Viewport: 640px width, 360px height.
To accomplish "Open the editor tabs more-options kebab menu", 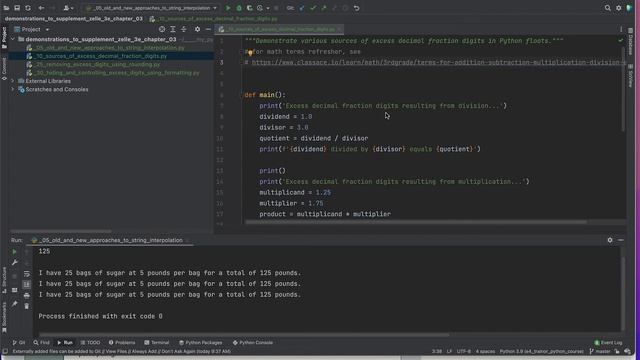I will 621,29.
